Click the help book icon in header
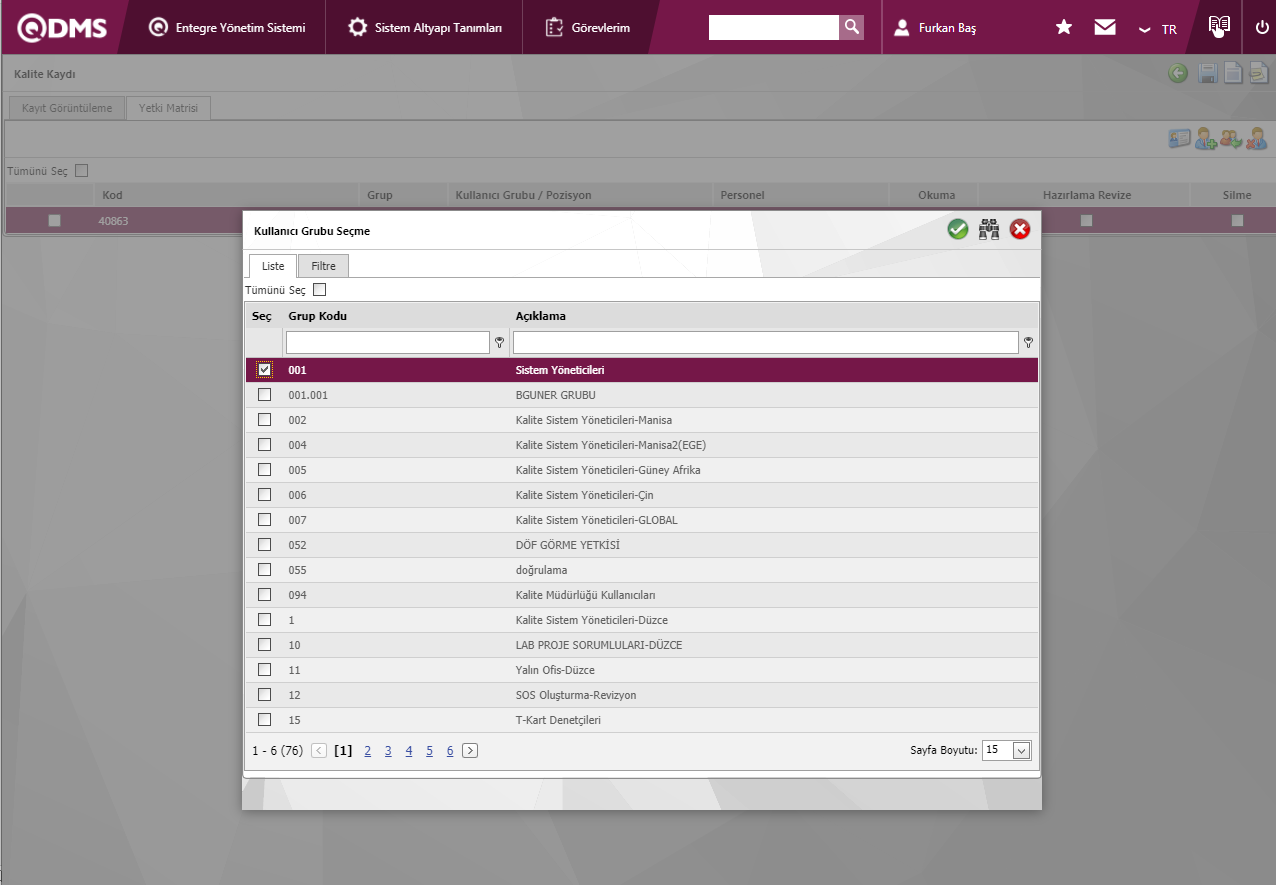 tap(1218, 27)
